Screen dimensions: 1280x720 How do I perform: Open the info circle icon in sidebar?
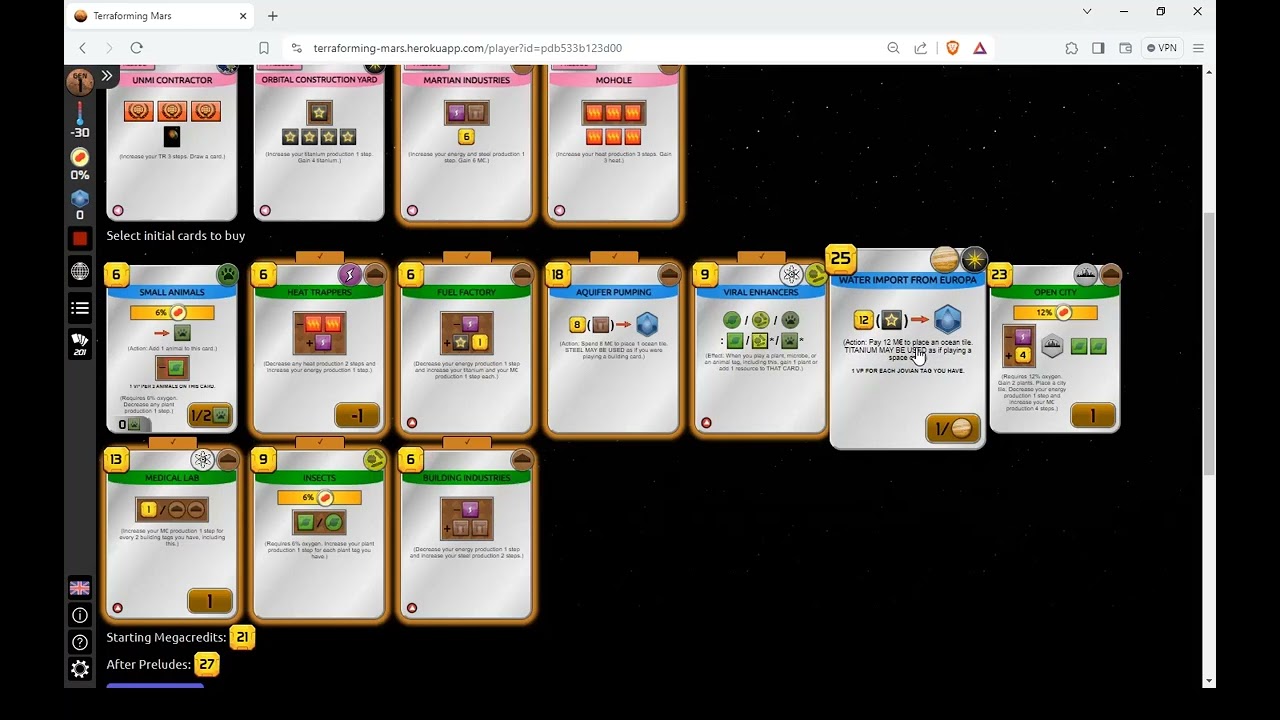pyautogui.click(x=80, y=615)
